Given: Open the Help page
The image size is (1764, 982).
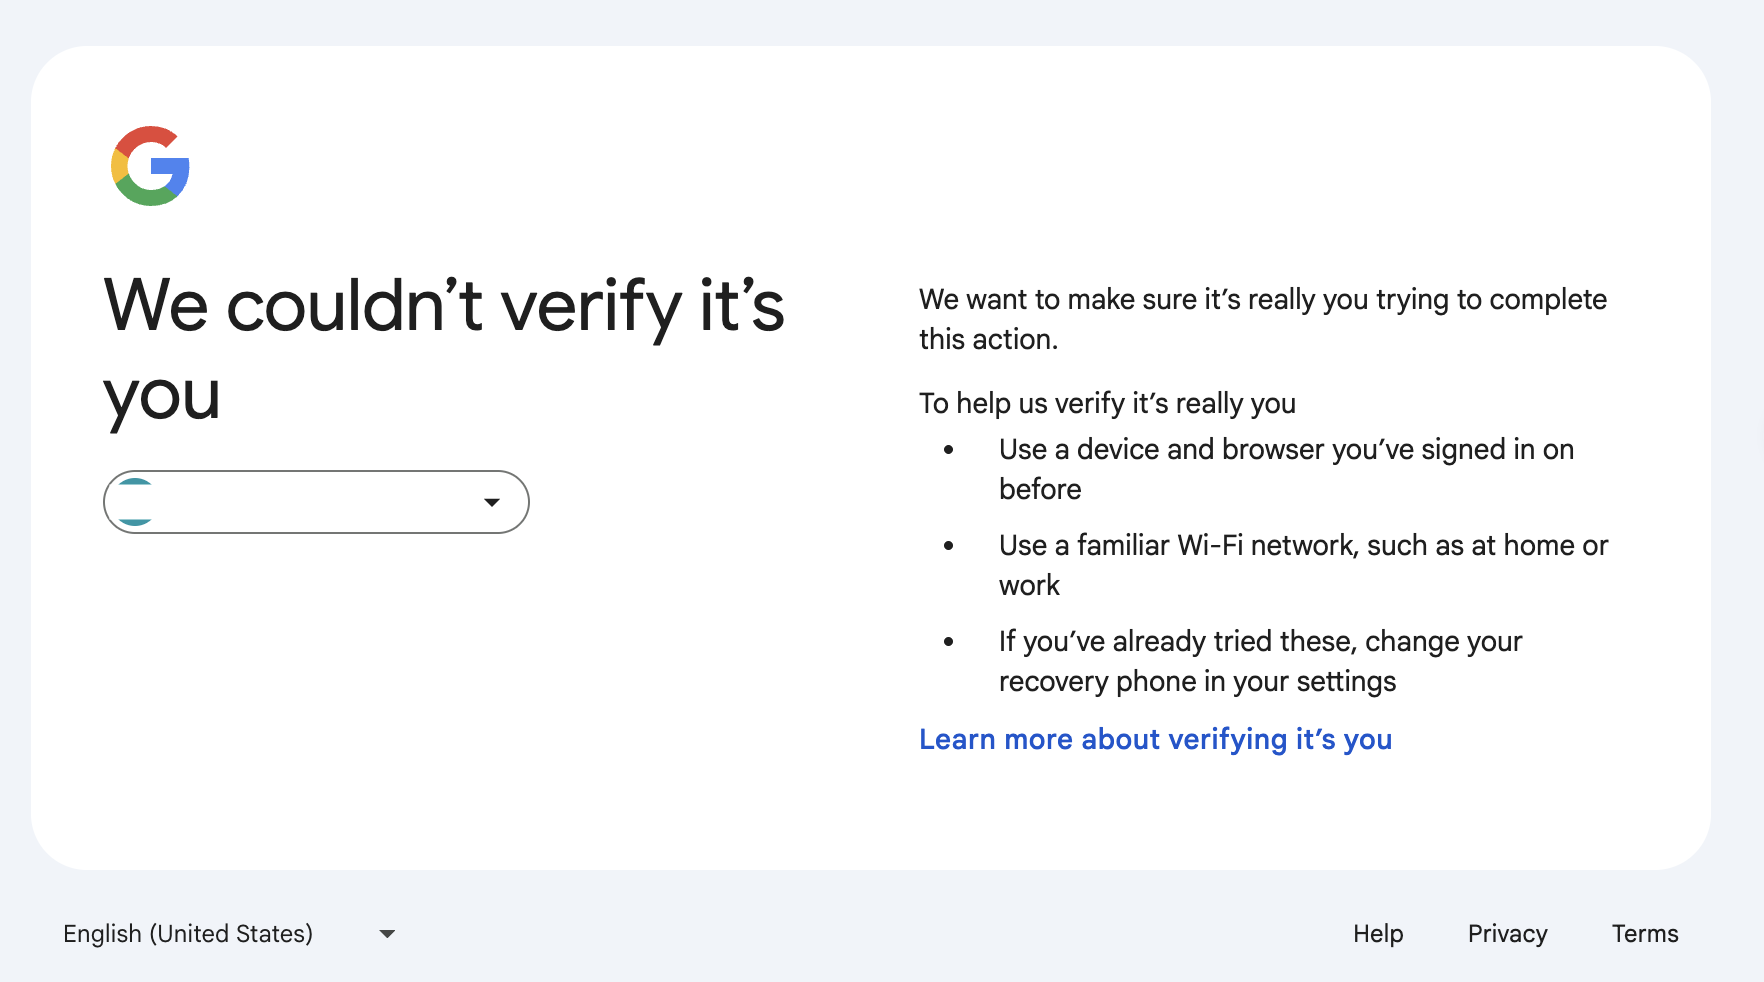Looking at the screenshot, I should point(1377,933).
